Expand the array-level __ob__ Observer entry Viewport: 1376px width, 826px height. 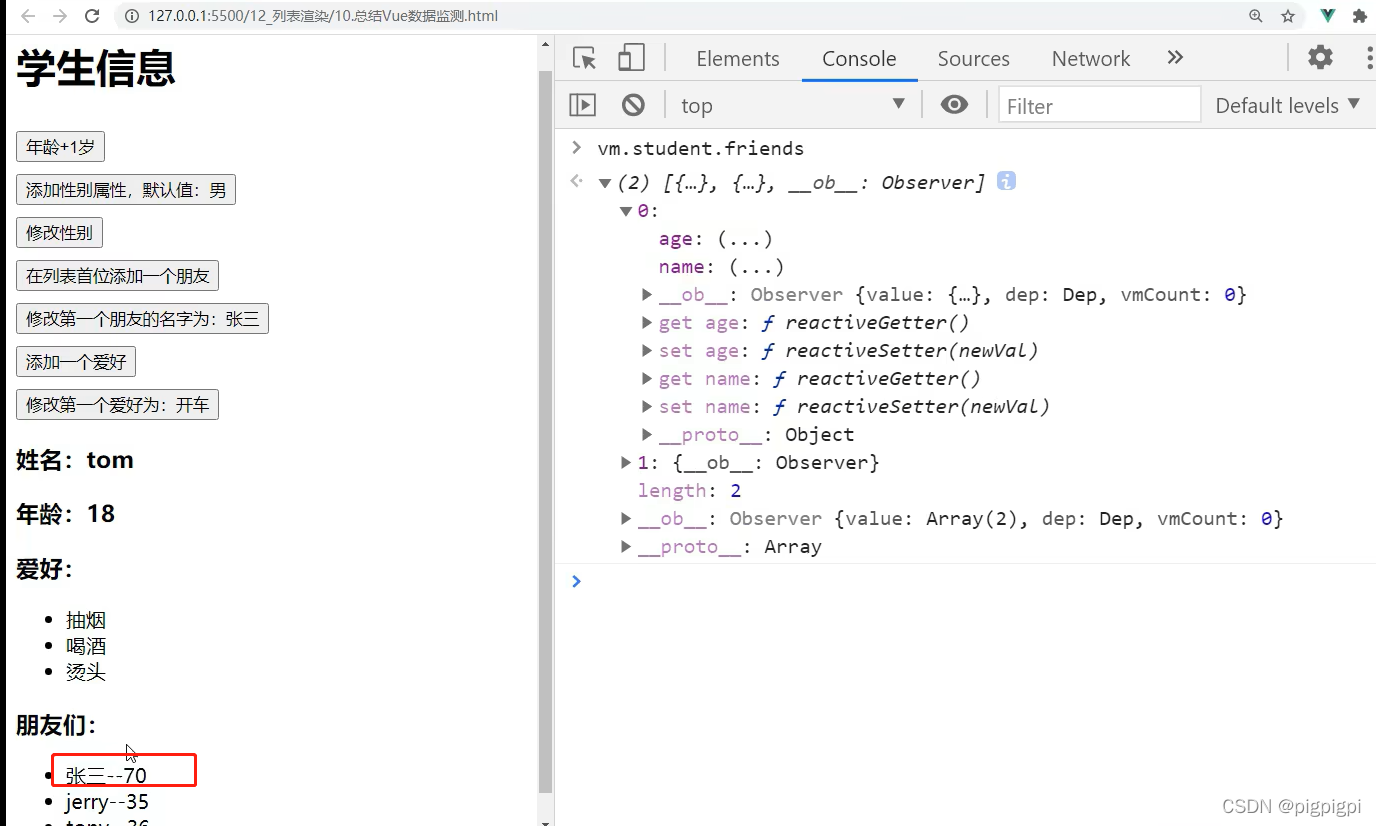(626, 519)
